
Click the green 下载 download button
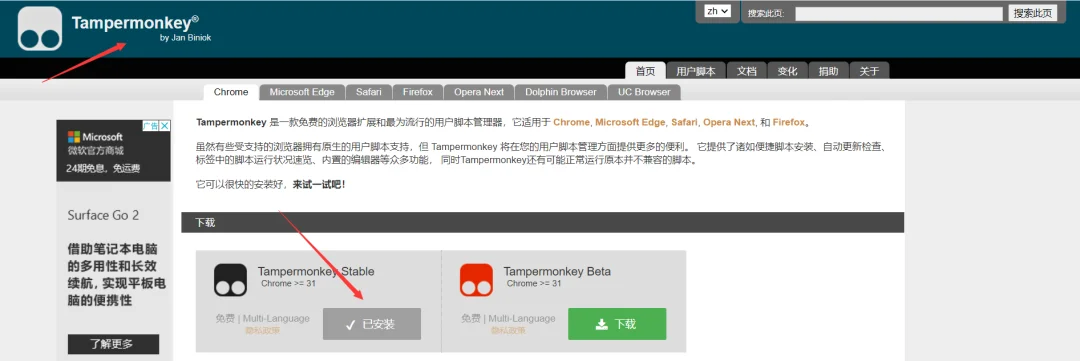click(x=617, y=324)
